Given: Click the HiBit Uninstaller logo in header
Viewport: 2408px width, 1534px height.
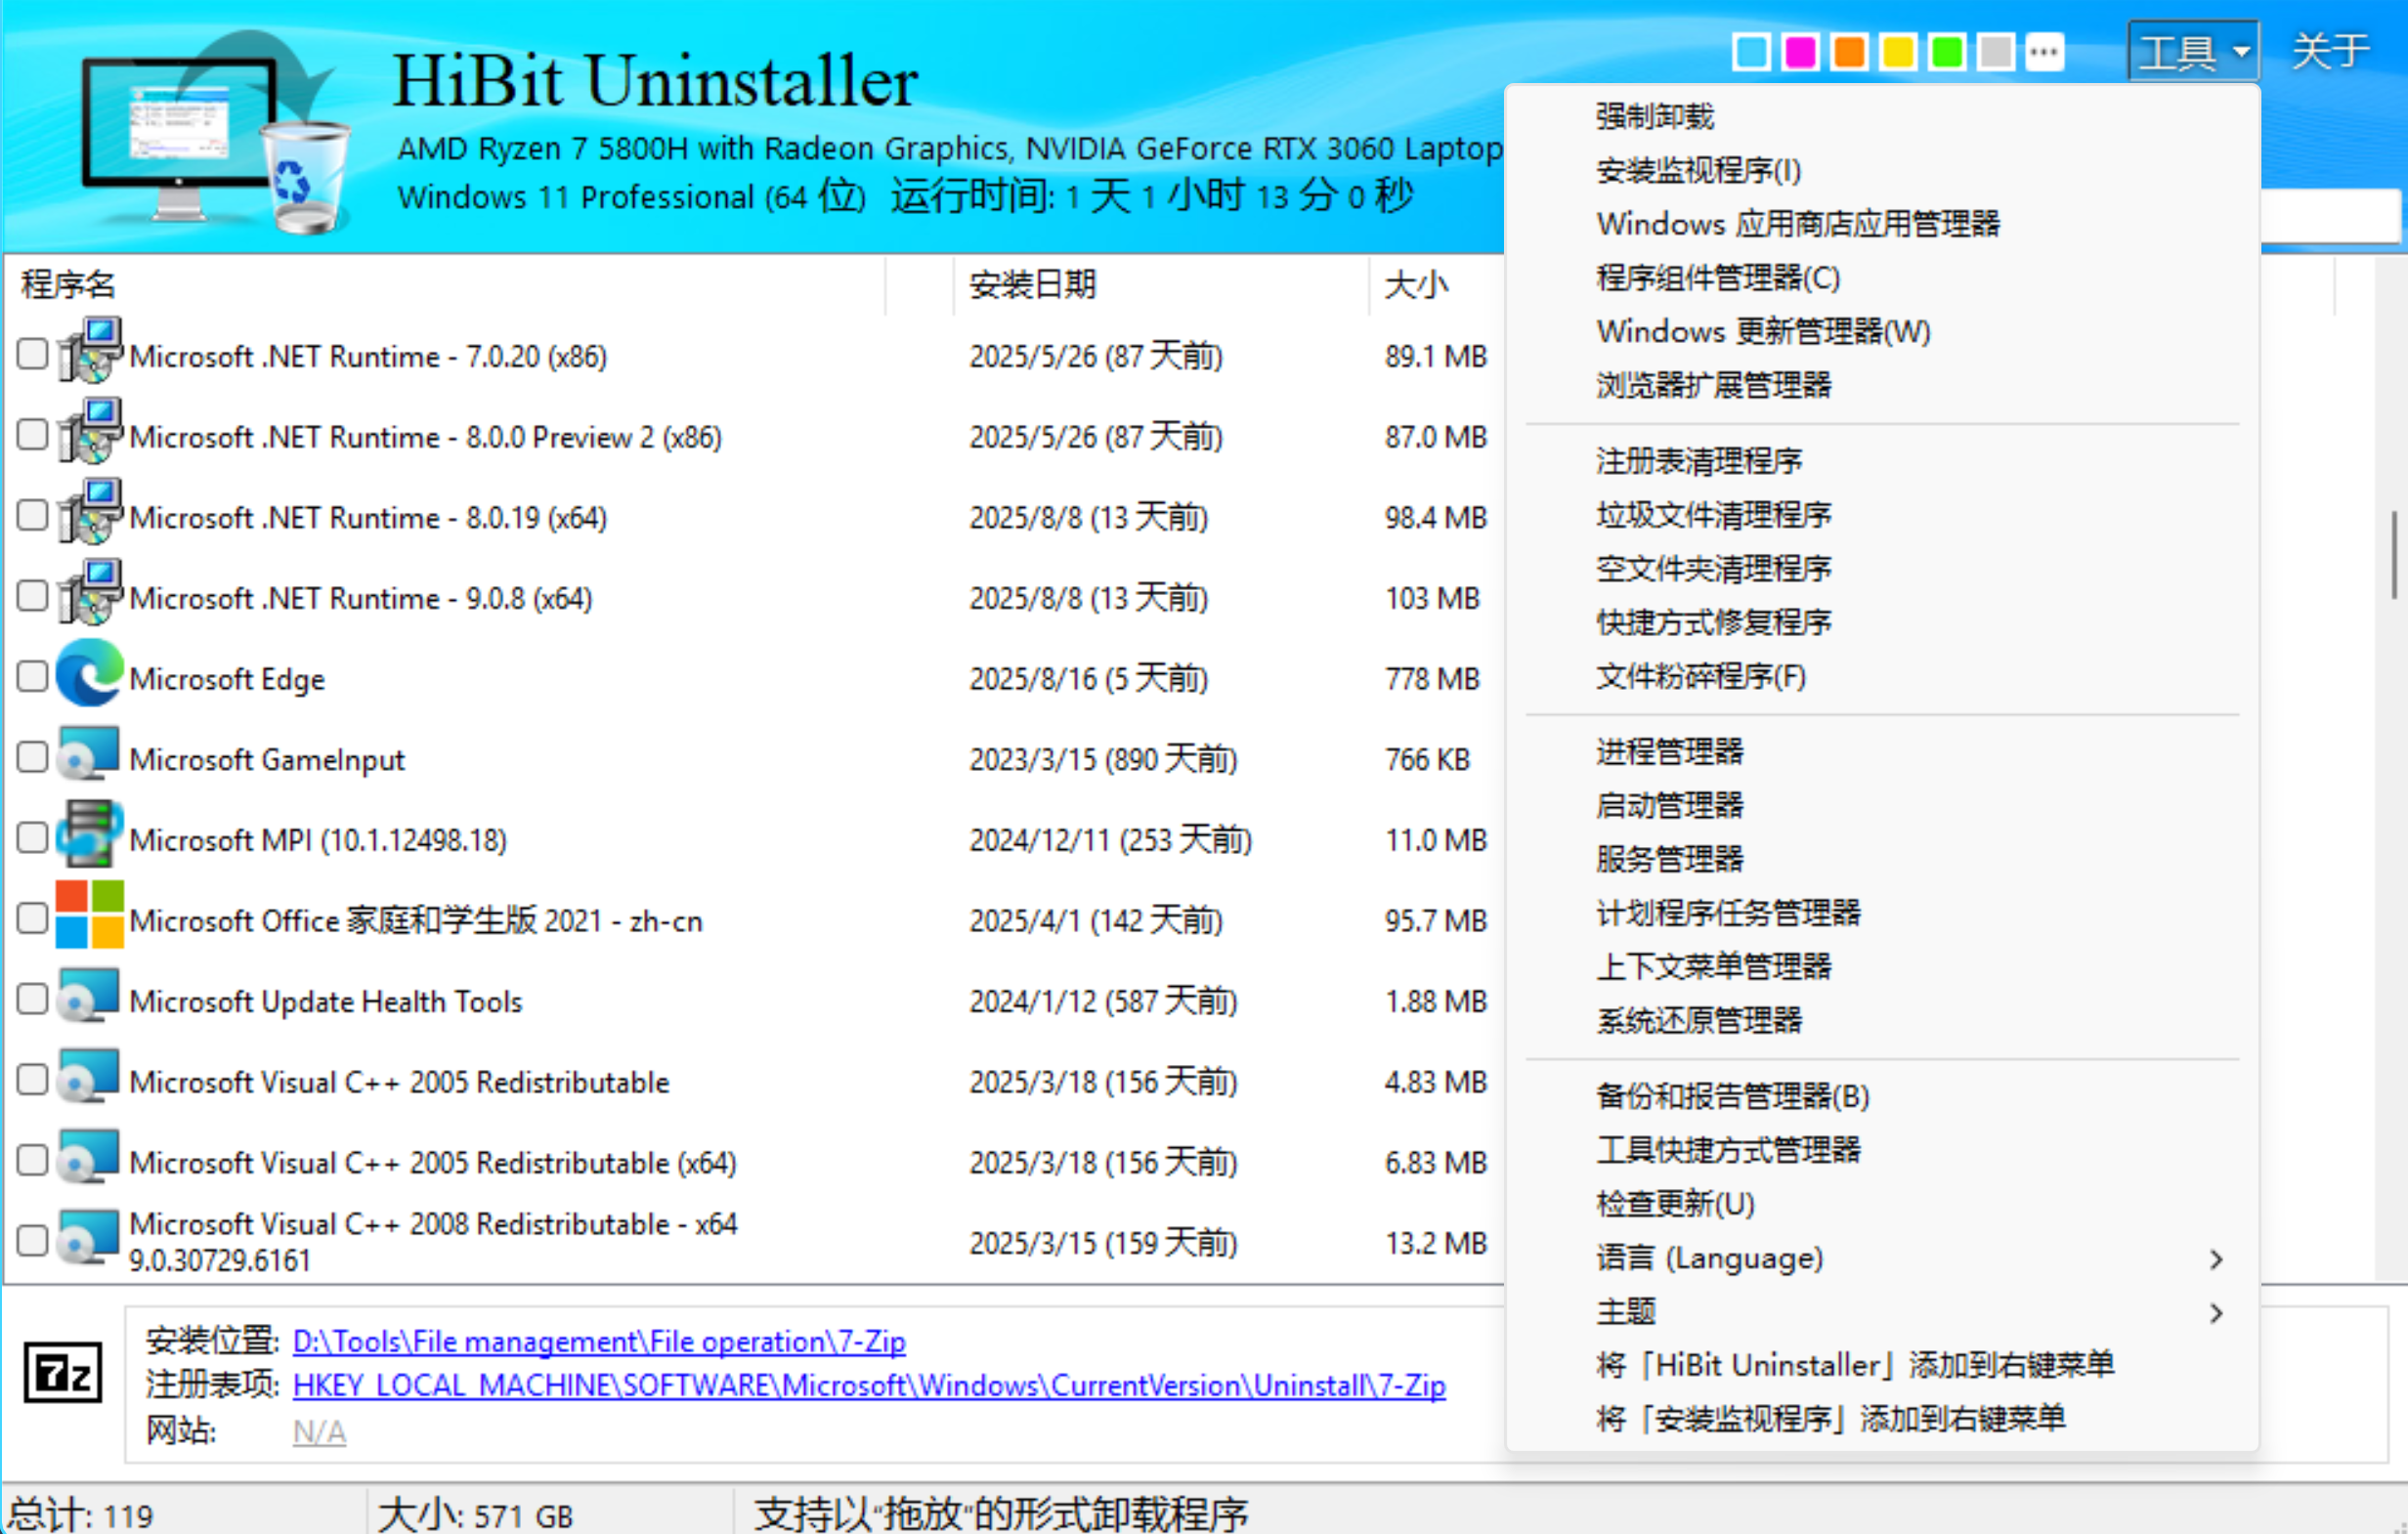Looking at the screenshot, I should pyautogui.click(x=215, y=133).
